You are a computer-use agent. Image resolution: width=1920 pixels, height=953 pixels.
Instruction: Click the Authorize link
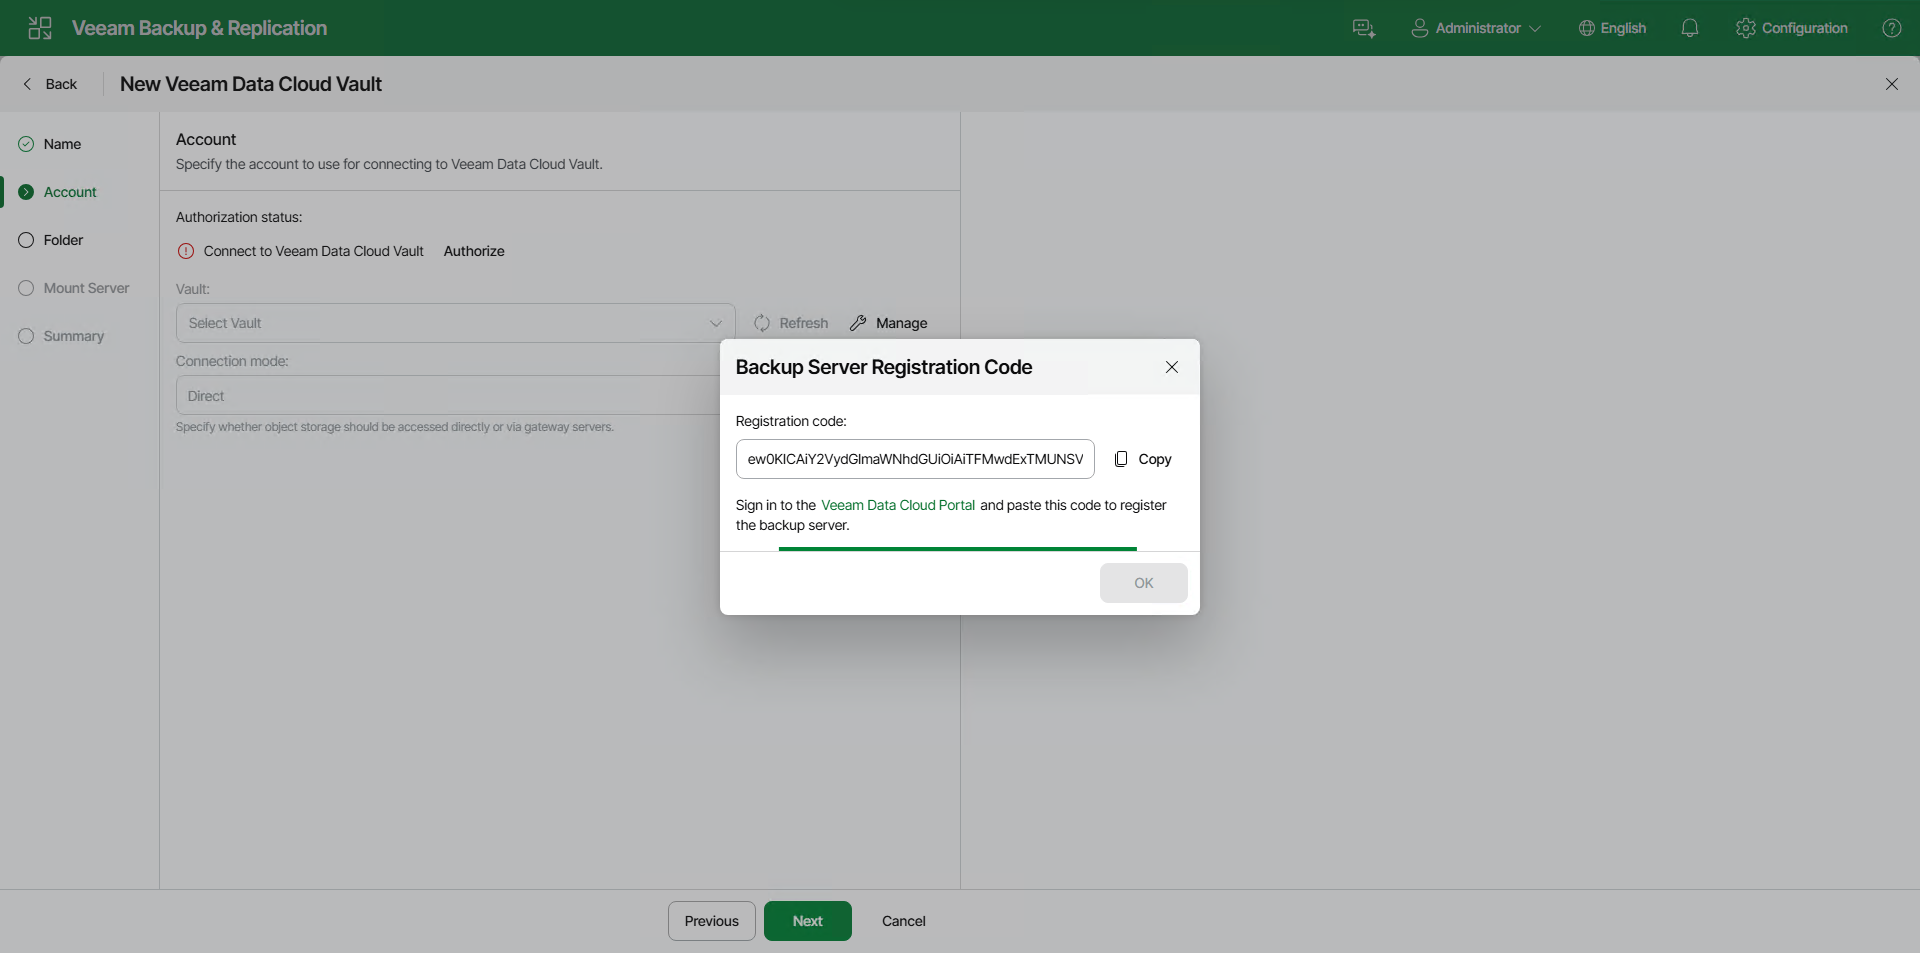pyautogui.click(x=474, y=251)
